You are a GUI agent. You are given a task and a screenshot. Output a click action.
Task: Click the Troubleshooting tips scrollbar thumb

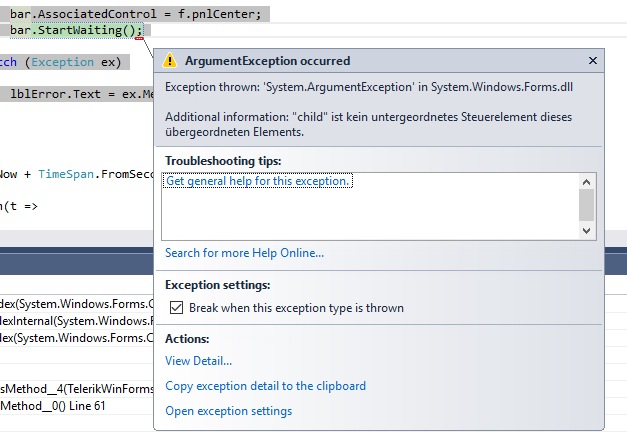point(586,203)
